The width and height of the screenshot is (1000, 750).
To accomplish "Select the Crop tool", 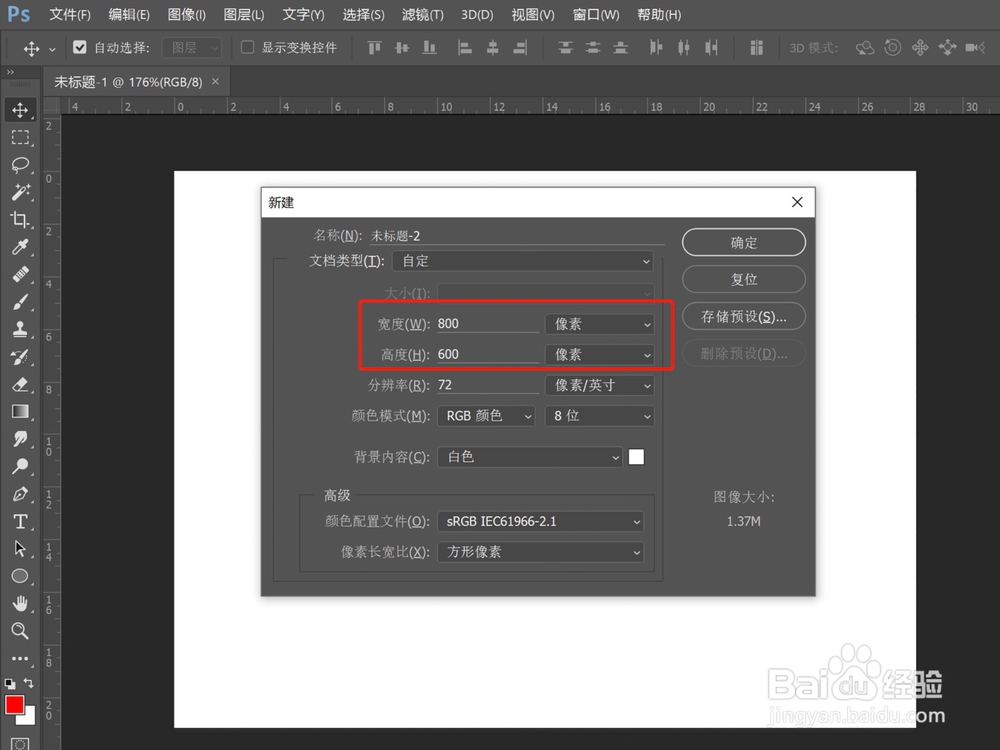I will 21,221.
